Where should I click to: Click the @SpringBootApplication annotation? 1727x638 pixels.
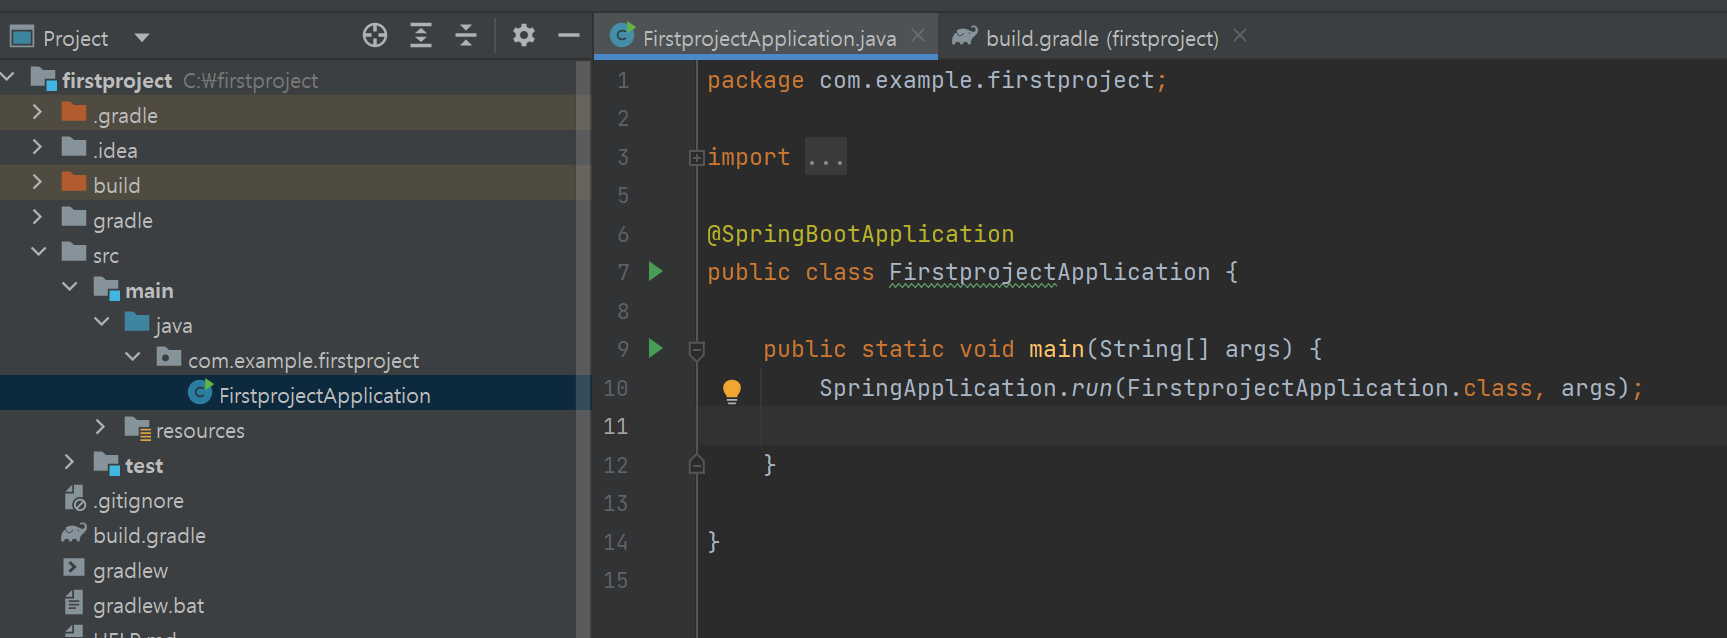click(860, 234)
